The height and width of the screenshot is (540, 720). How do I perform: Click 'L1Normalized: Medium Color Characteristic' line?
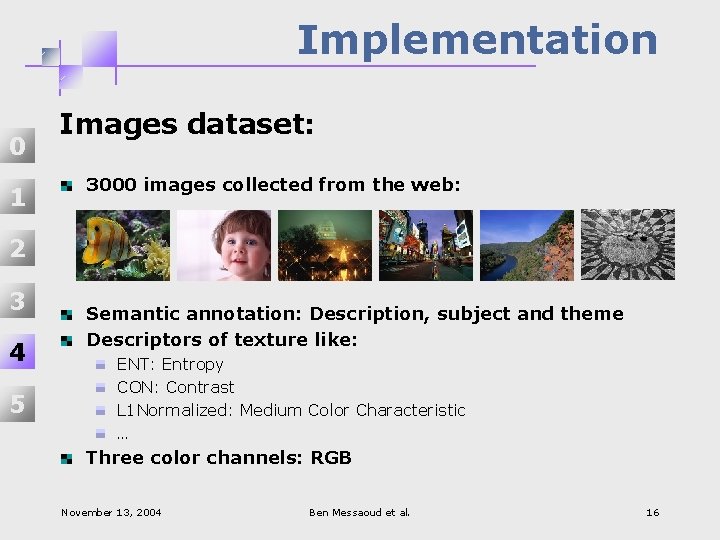click(x=291, y=410)
